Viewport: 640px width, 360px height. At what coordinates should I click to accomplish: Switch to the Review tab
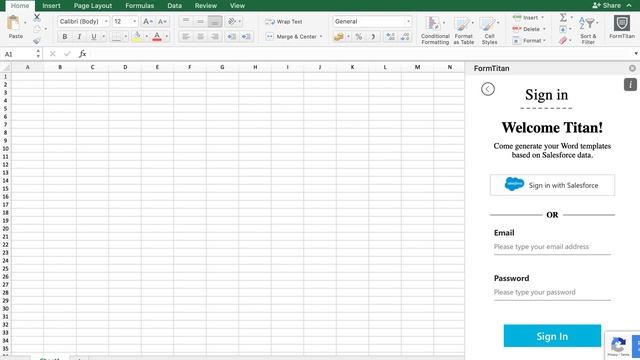pos(206,6)
